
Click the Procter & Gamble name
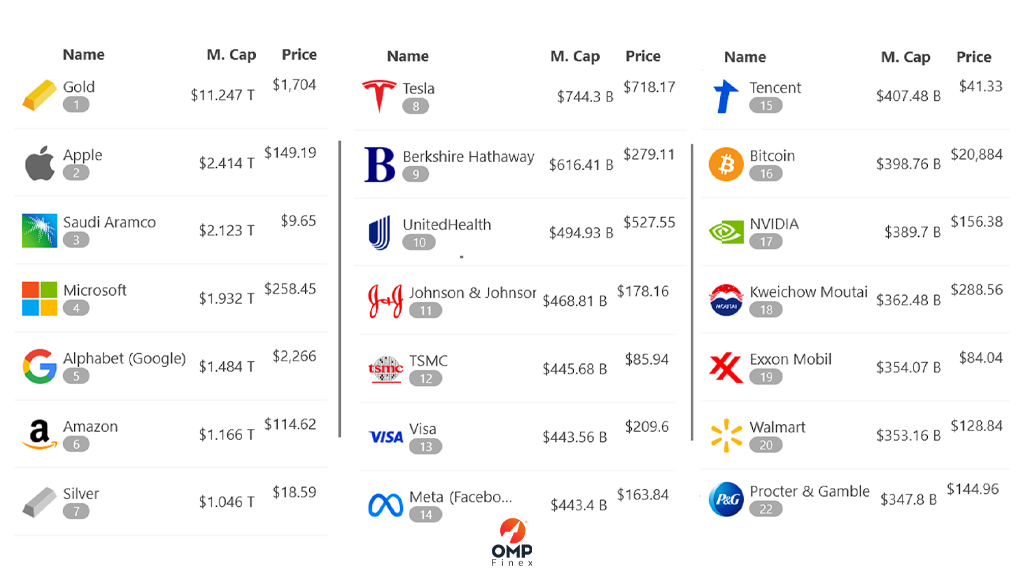coord(809,491)
